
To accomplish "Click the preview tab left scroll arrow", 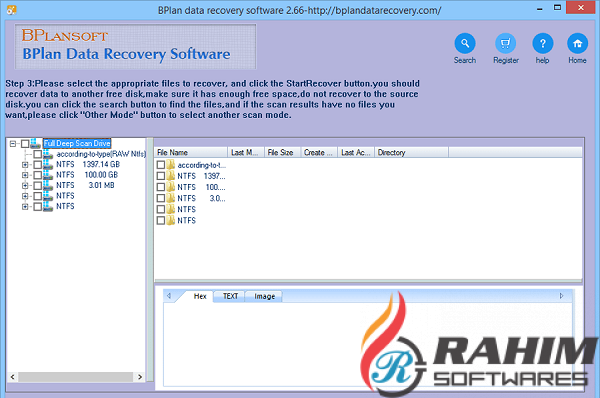I will tap(169, 296).
